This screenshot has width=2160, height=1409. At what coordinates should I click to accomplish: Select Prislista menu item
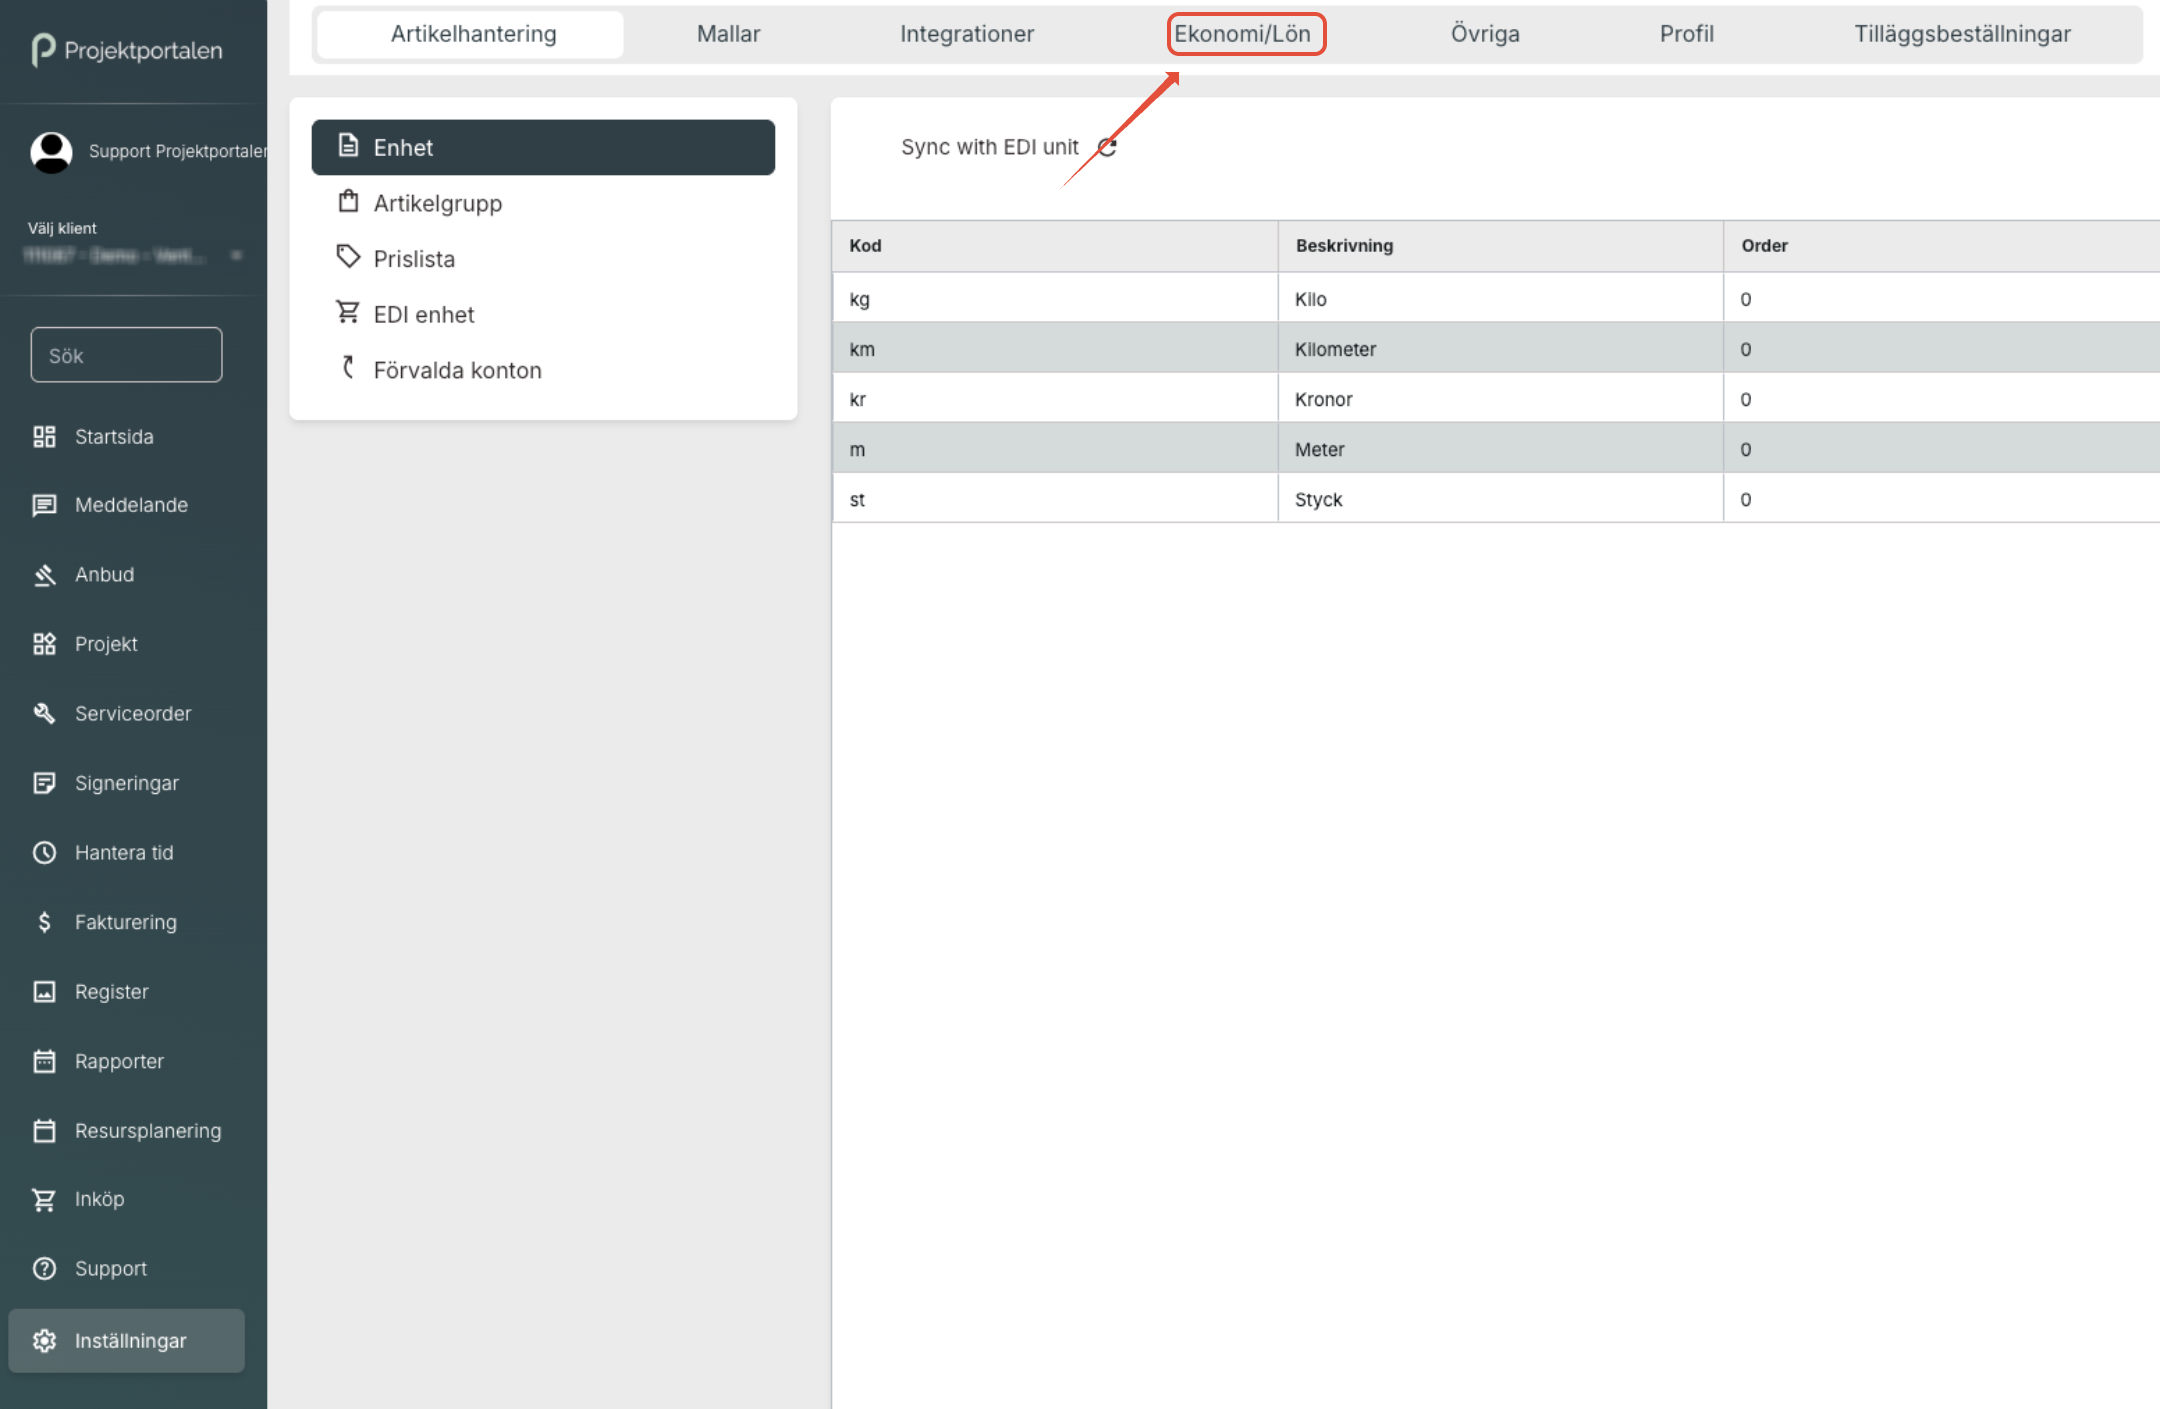click(x=413, y=259)
